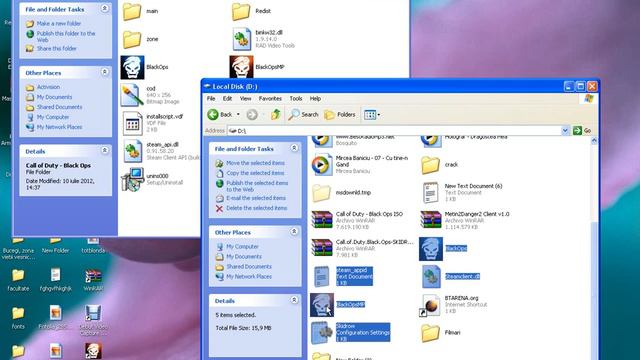Select the main folder in back window

pyautogui.click(x=132, y=11)
